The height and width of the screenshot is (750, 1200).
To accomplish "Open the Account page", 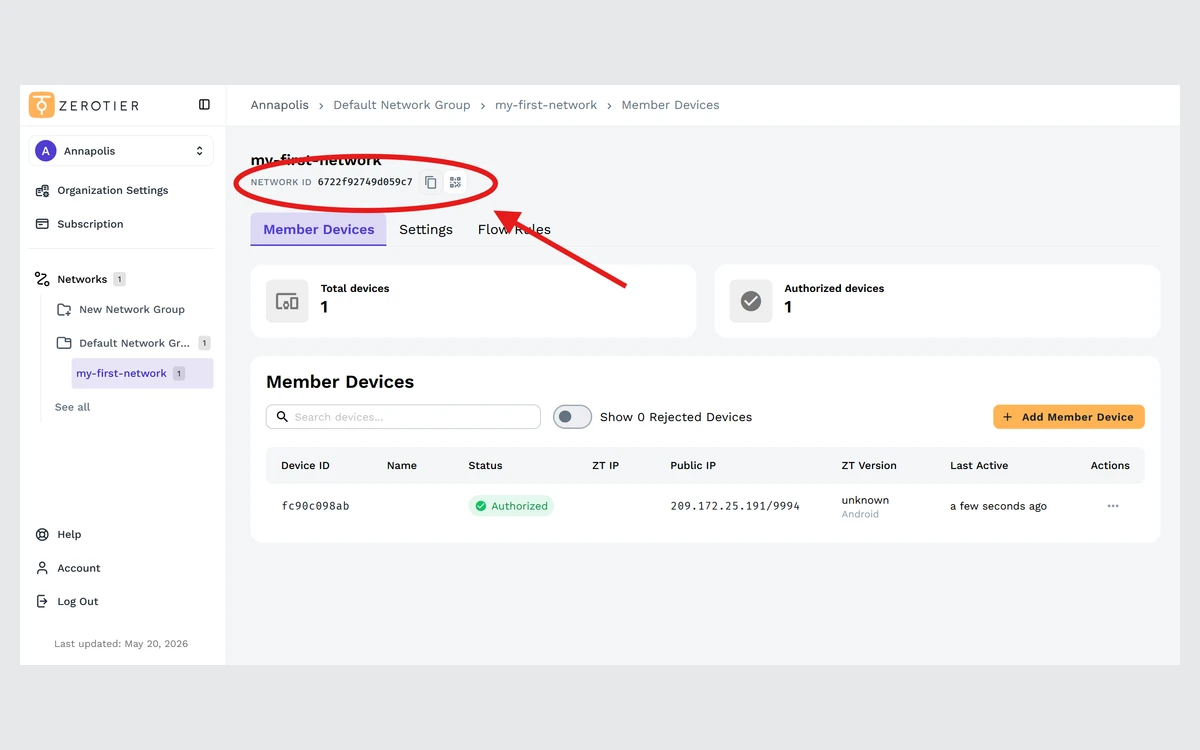I will tap(79, 568).
